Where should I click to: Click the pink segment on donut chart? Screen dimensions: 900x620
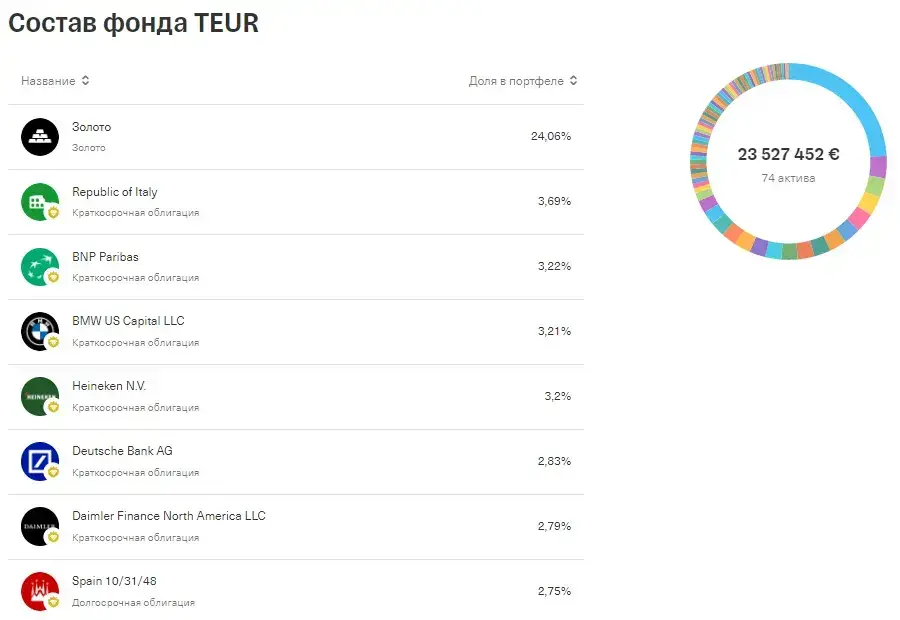(x=859, y=217)
